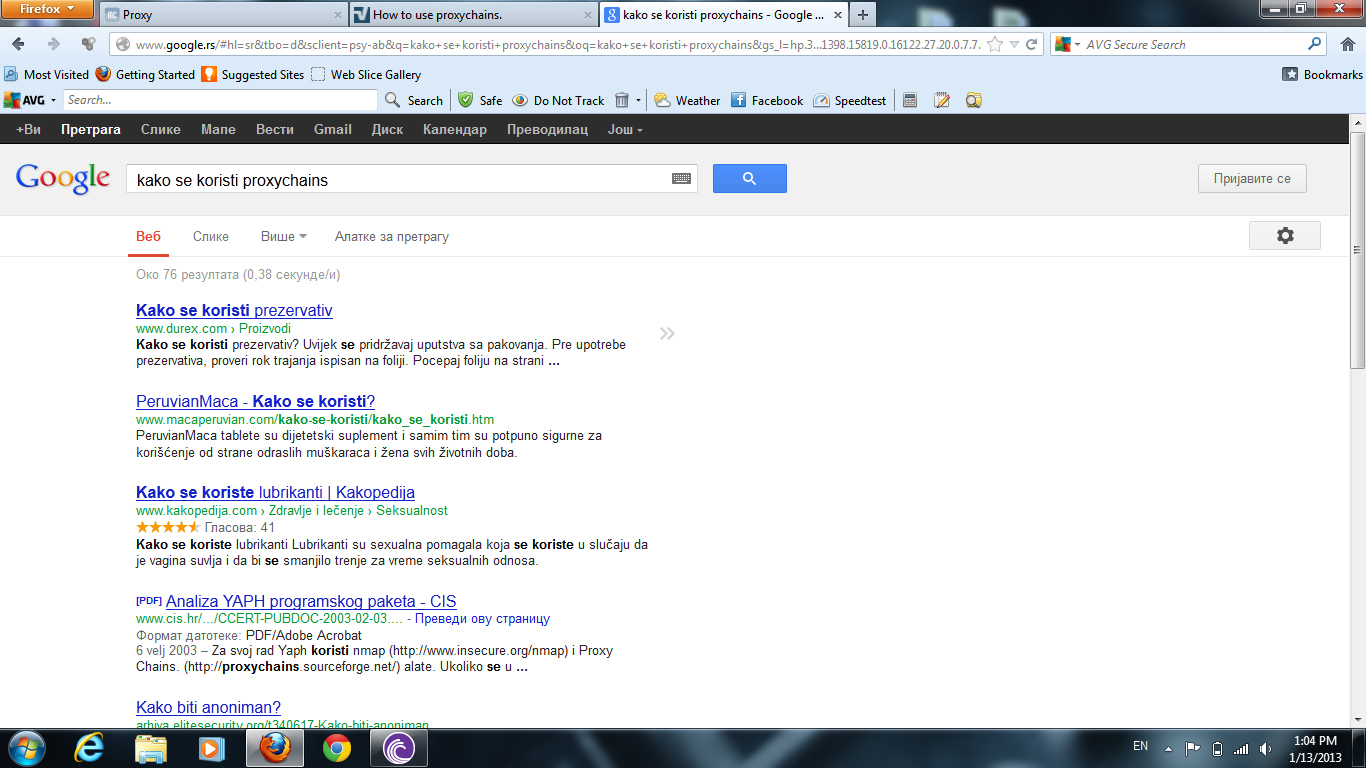Open the Suggested Sites bookmark
The height and width of the screenshot is (768, 1366).
click(253, 74)
